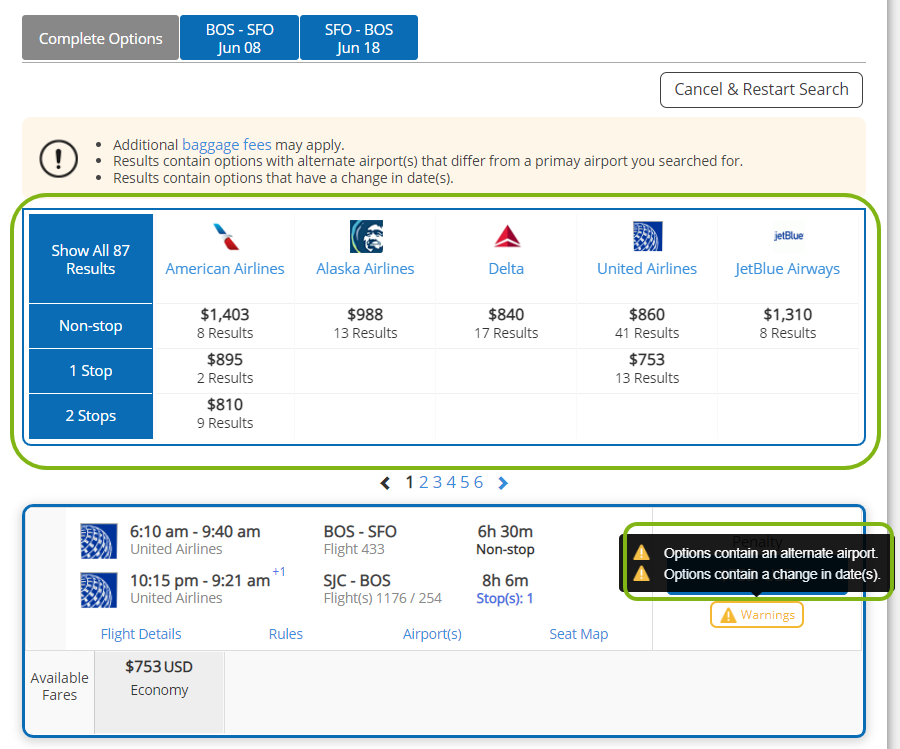This screenshot has width=900, height=749.
Task: Select JetBlue Airways column link
Action: (788, 269)
